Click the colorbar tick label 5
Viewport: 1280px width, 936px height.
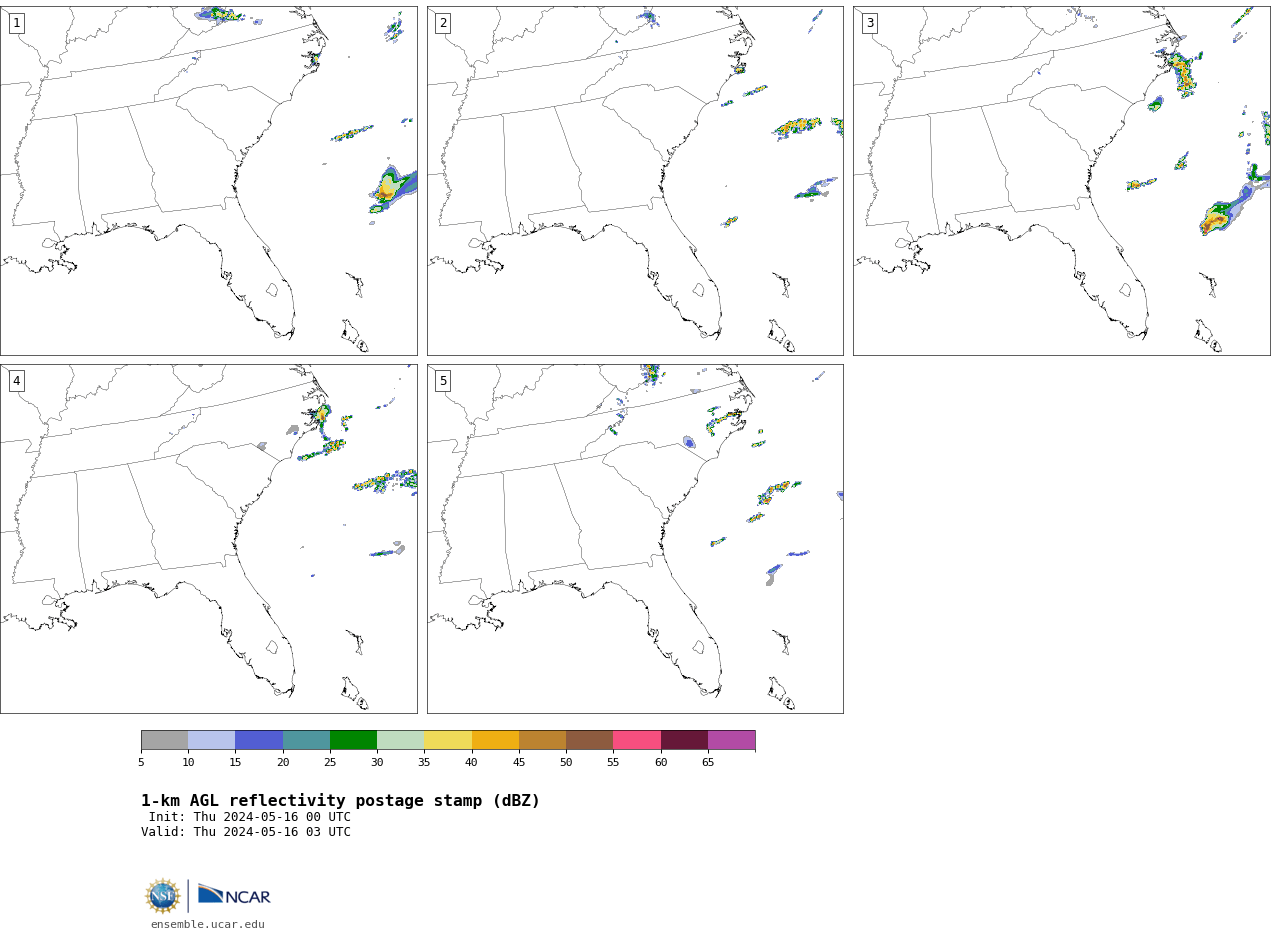[x=141, y=763]
